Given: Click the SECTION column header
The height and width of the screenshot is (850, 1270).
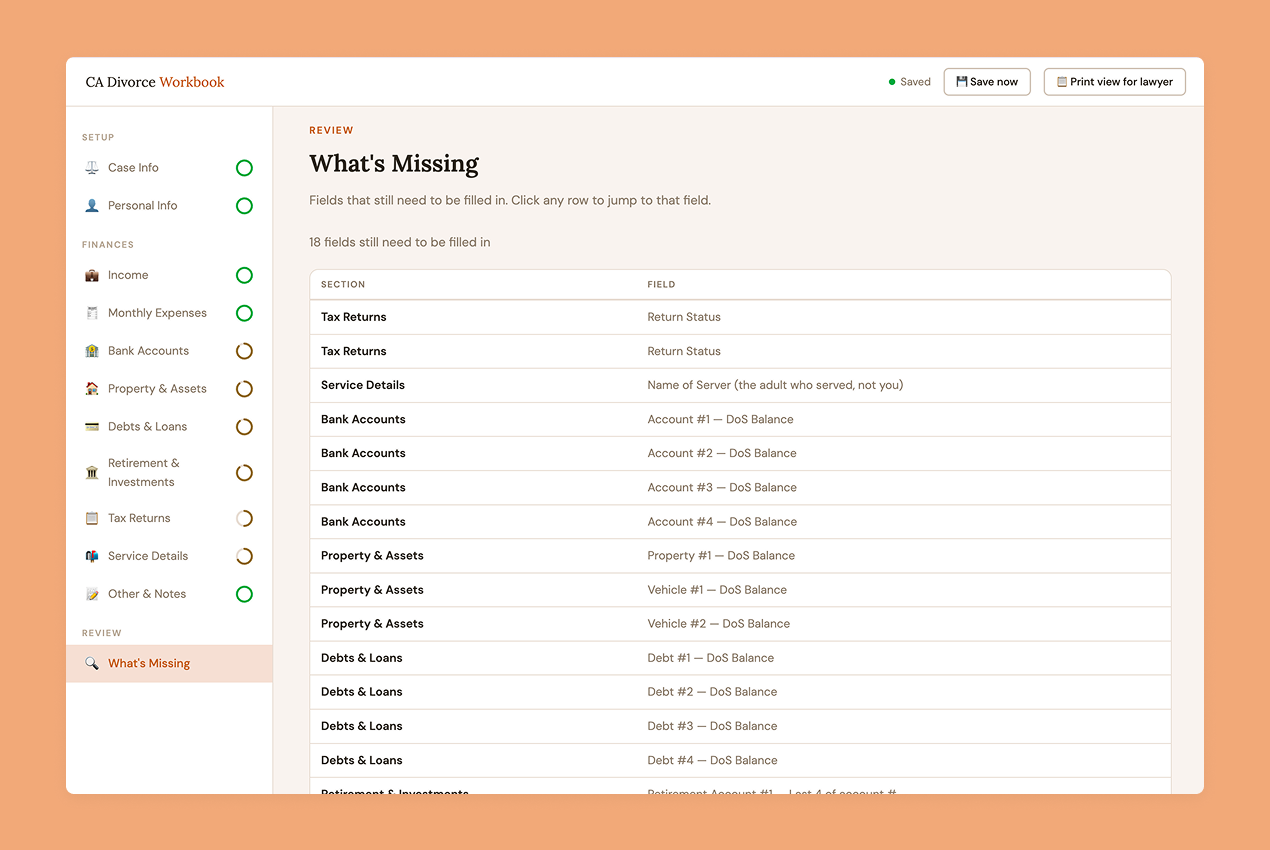Looking at the screenshot, I should (x=343, y=285).
